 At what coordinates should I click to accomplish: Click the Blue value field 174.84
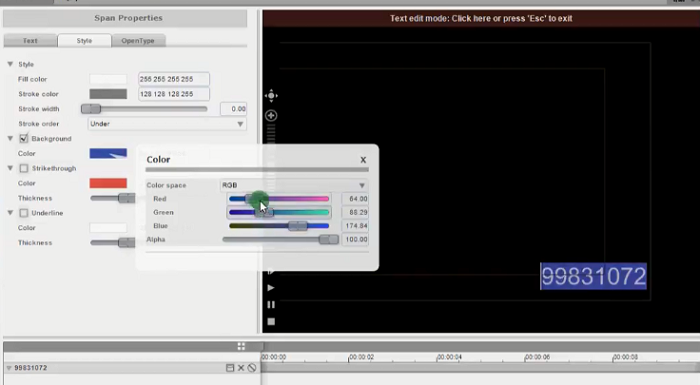(355, 226)
